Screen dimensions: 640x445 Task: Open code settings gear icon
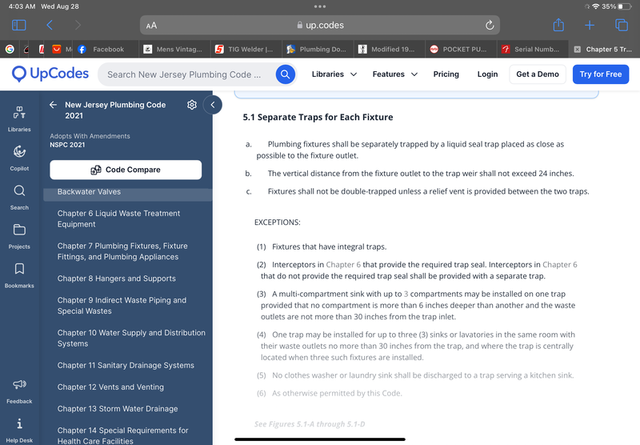pyautogui.click(x=192, y=105)
